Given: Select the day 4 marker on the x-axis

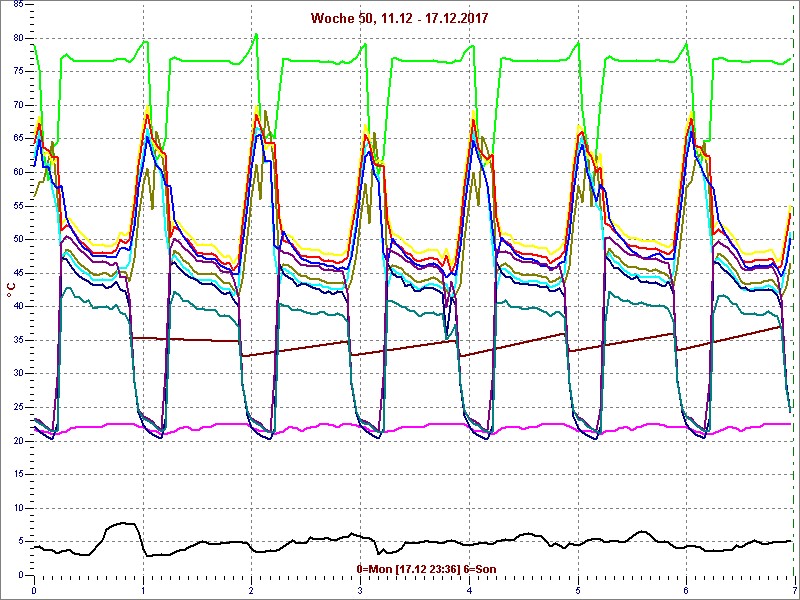Looking at the screenshot, I should tap(469, 591).
